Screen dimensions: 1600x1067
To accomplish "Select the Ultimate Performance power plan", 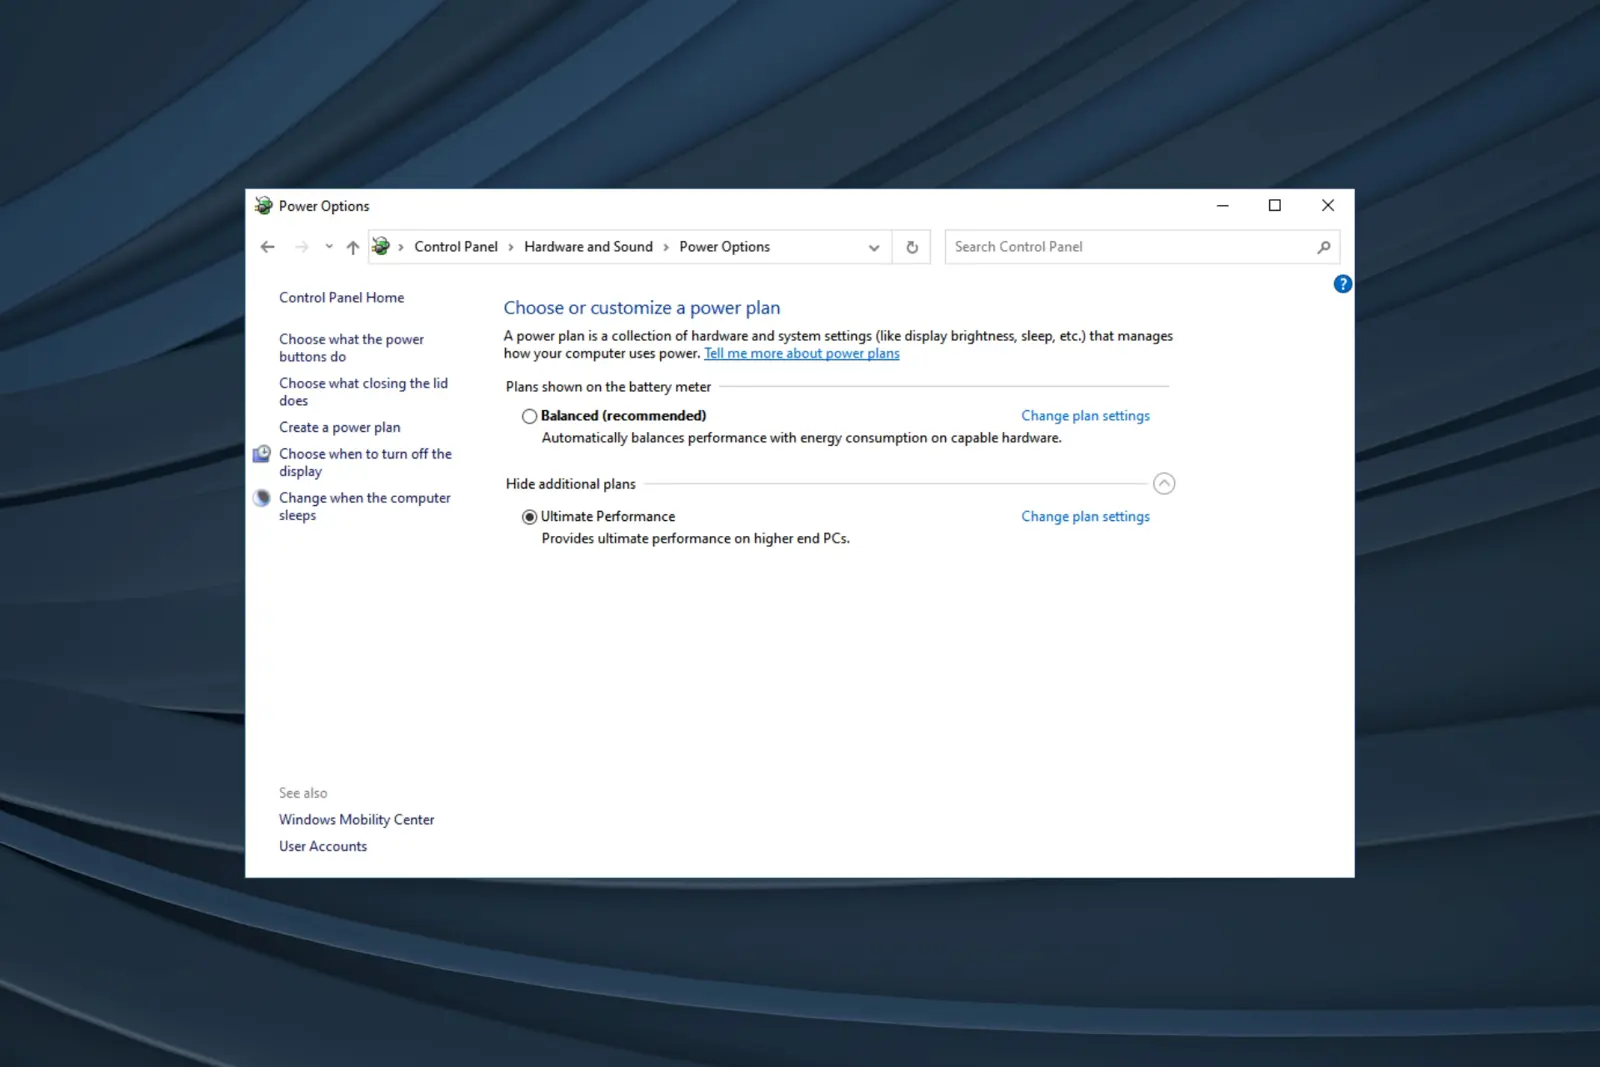I will point(529,517).
